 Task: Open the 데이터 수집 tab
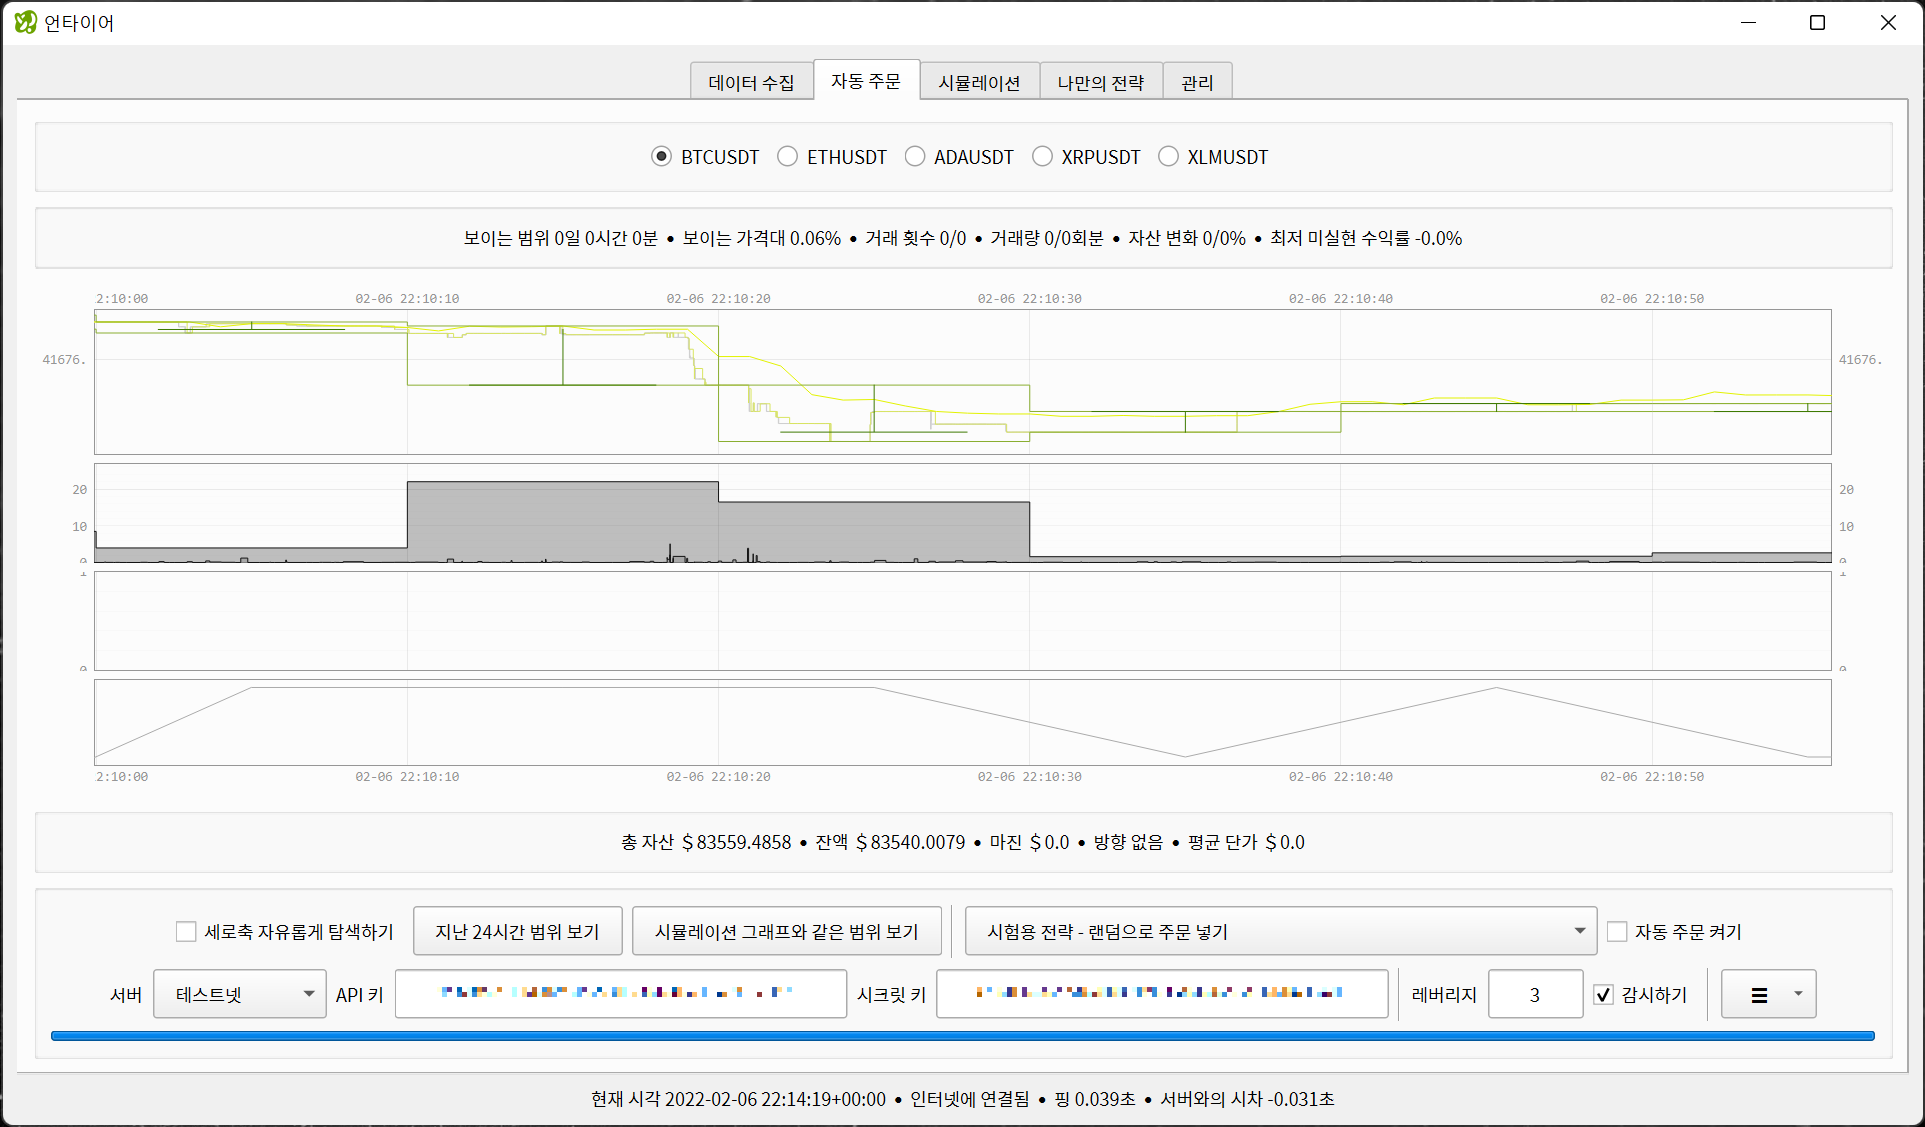point(751,83)
